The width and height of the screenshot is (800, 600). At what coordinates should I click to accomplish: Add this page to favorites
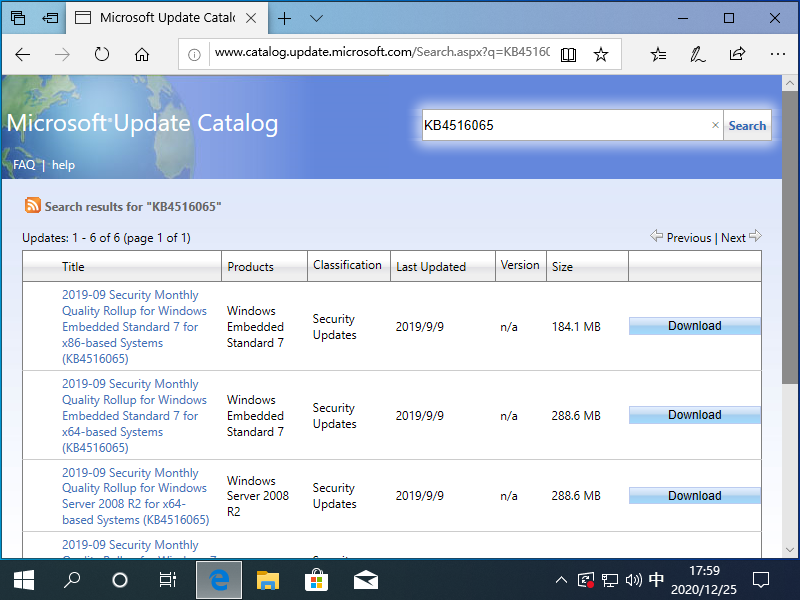[x=601, y=55]
